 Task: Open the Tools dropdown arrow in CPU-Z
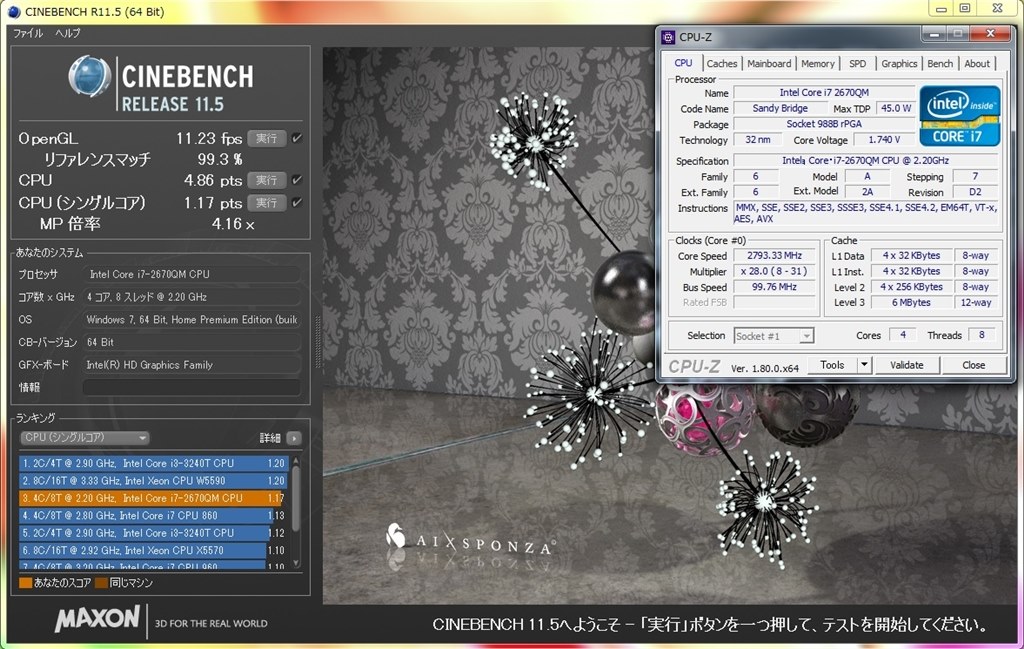click(x=864, y=365)
